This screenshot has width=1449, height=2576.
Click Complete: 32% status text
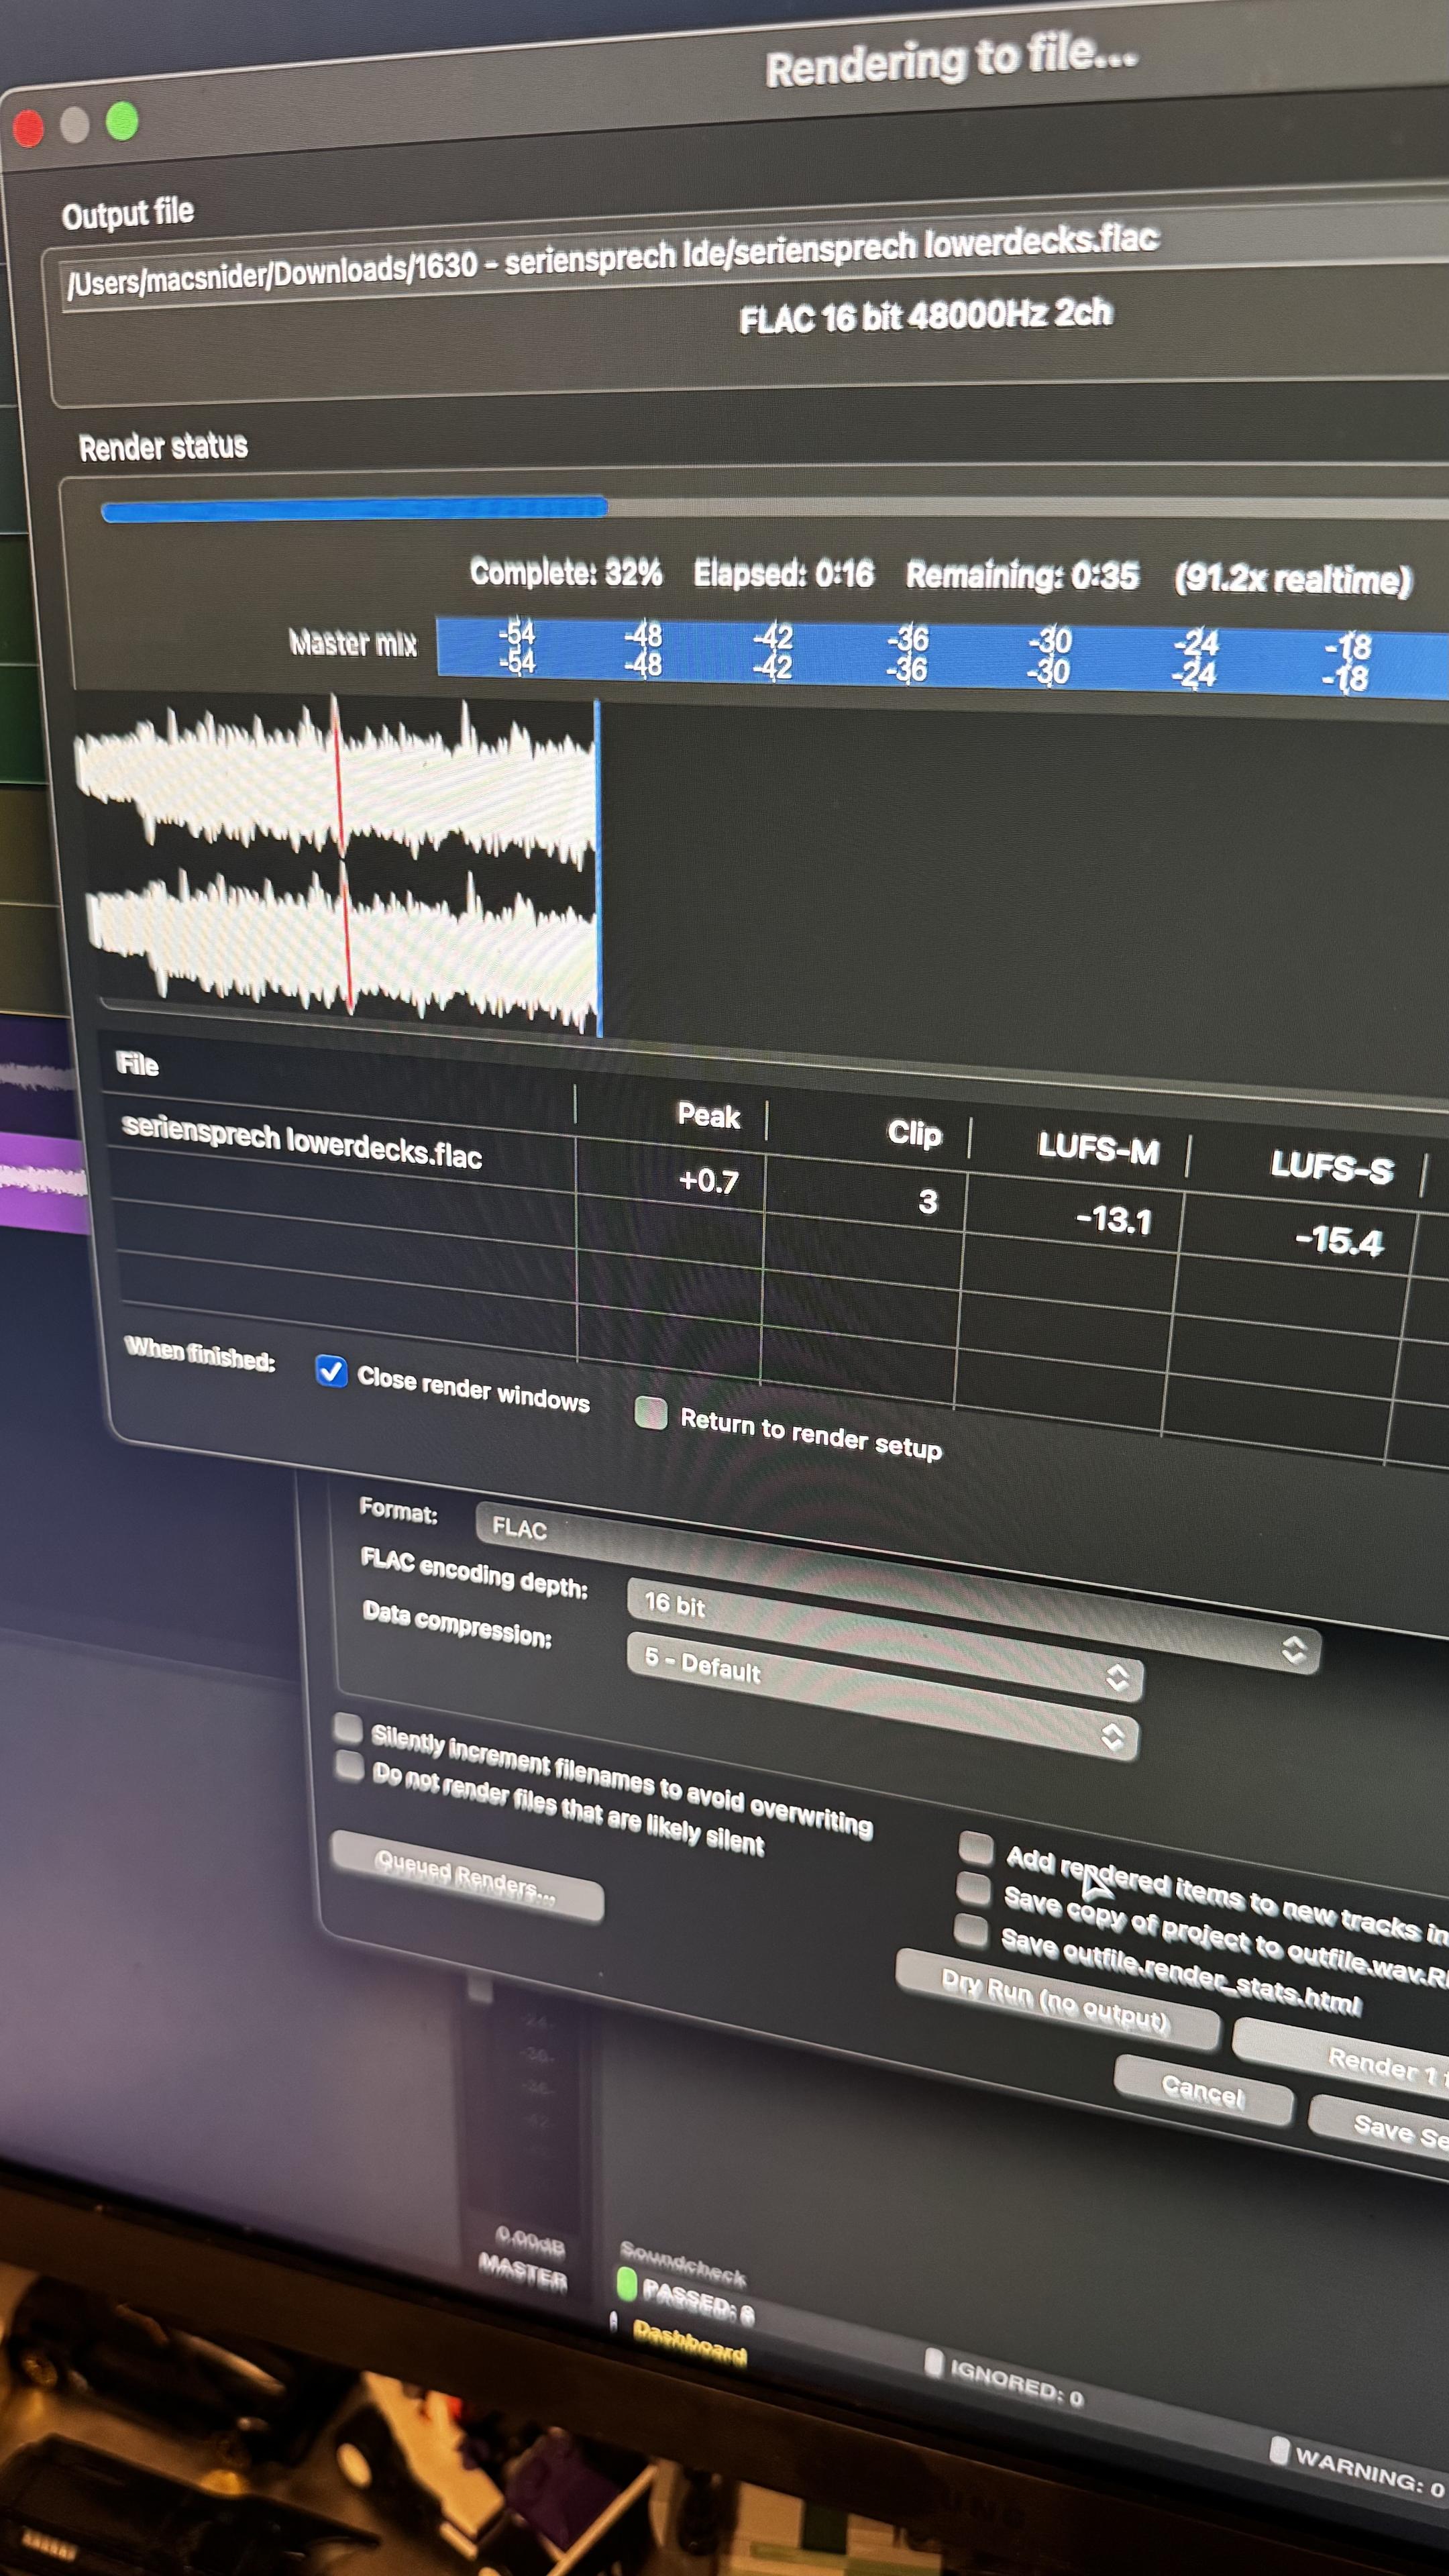point(566,572)
